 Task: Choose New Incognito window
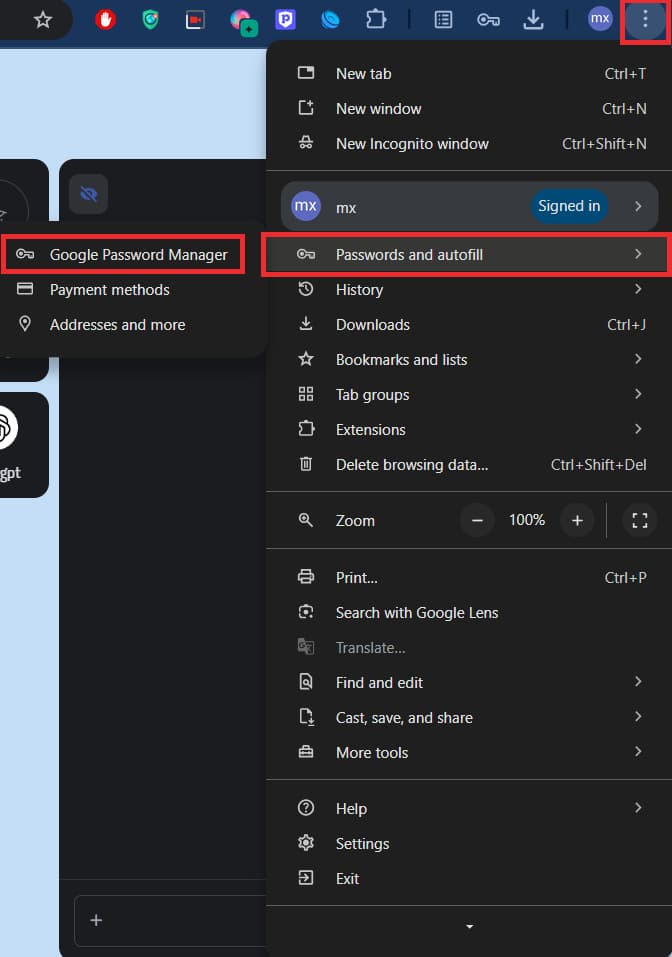click(x=469, y=143)
